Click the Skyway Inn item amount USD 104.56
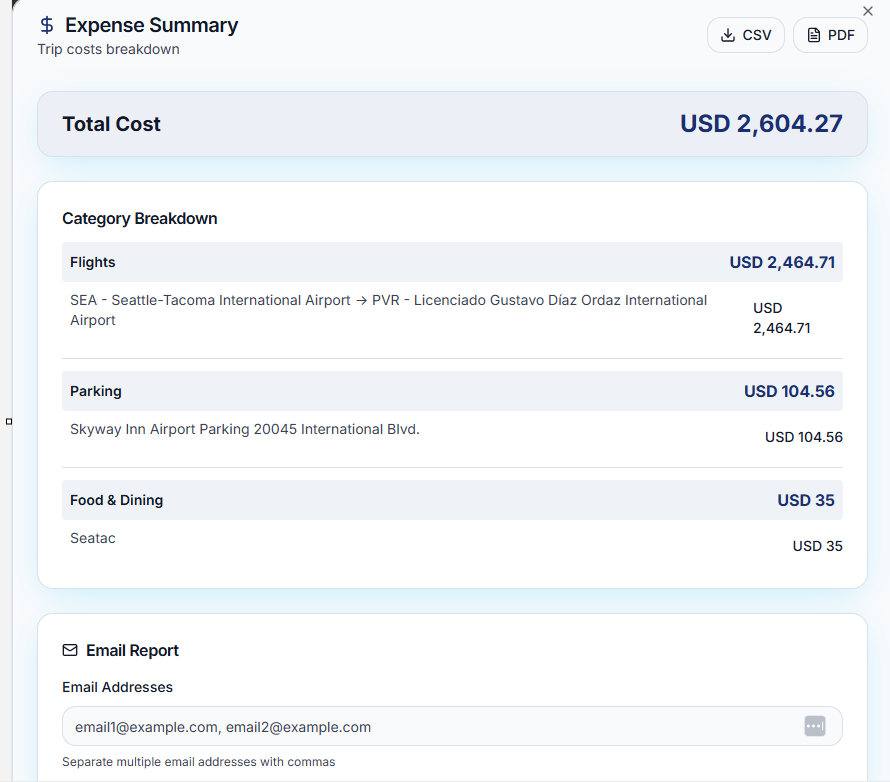This screenshot has width=890, height=782. click(x=804, y=437)
